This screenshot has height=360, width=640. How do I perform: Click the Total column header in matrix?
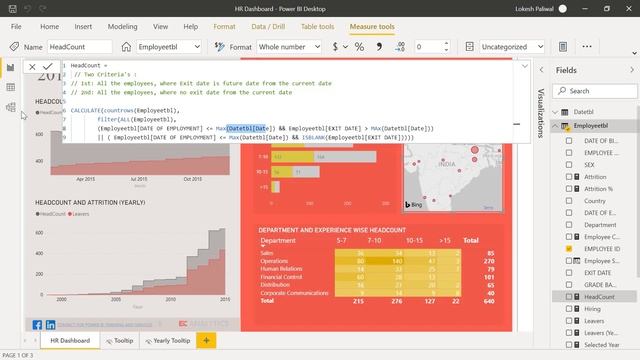(x=471, y=240)
